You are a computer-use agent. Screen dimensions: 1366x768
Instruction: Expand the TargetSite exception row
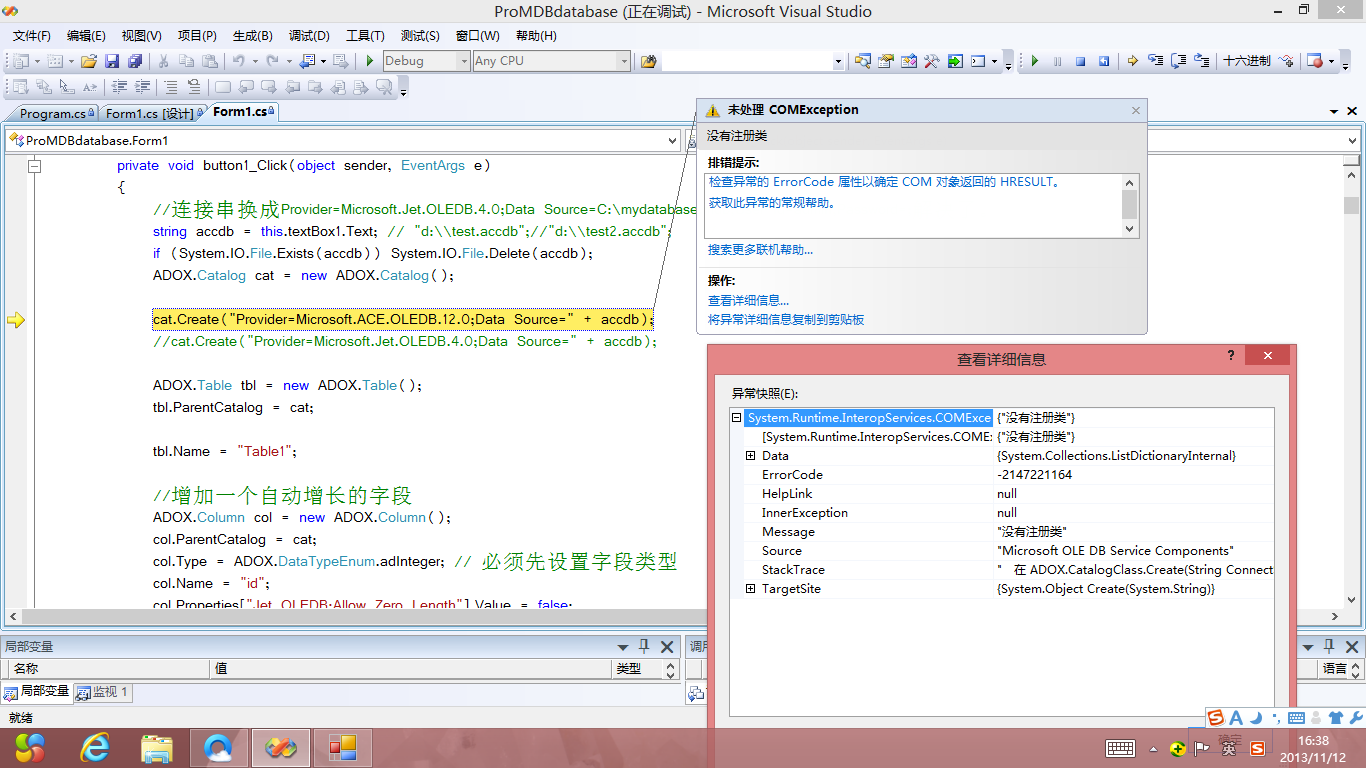751,589
